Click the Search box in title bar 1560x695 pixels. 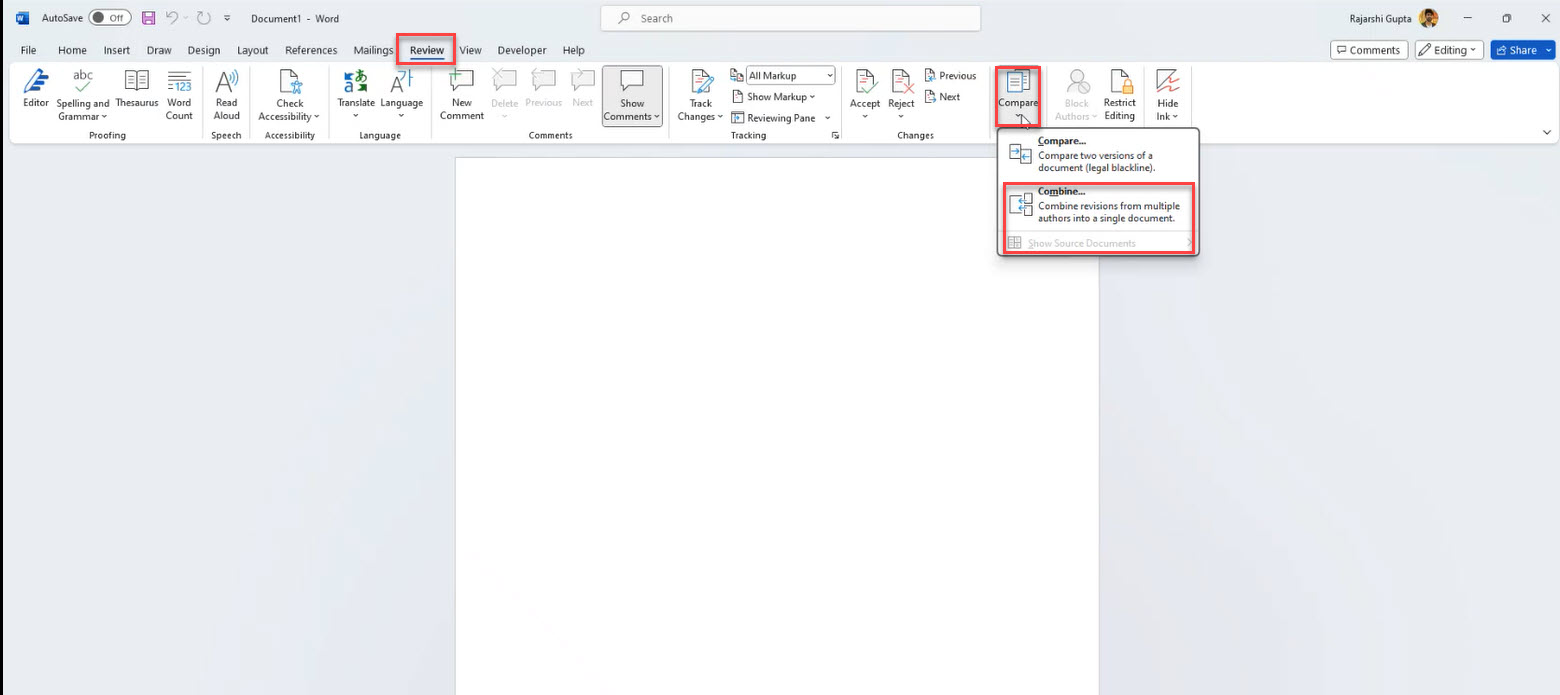790,18
